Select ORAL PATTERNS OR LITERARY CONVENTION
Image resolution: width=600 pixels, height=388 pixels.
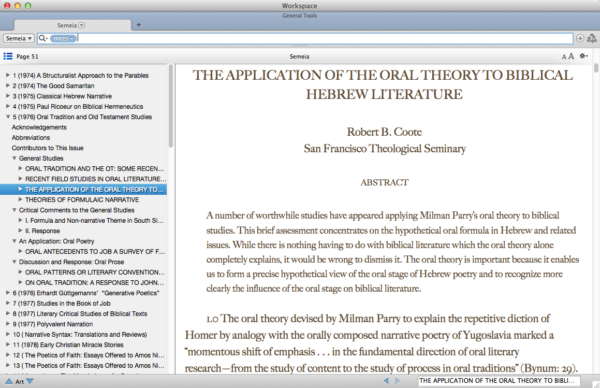pos(95,272)
